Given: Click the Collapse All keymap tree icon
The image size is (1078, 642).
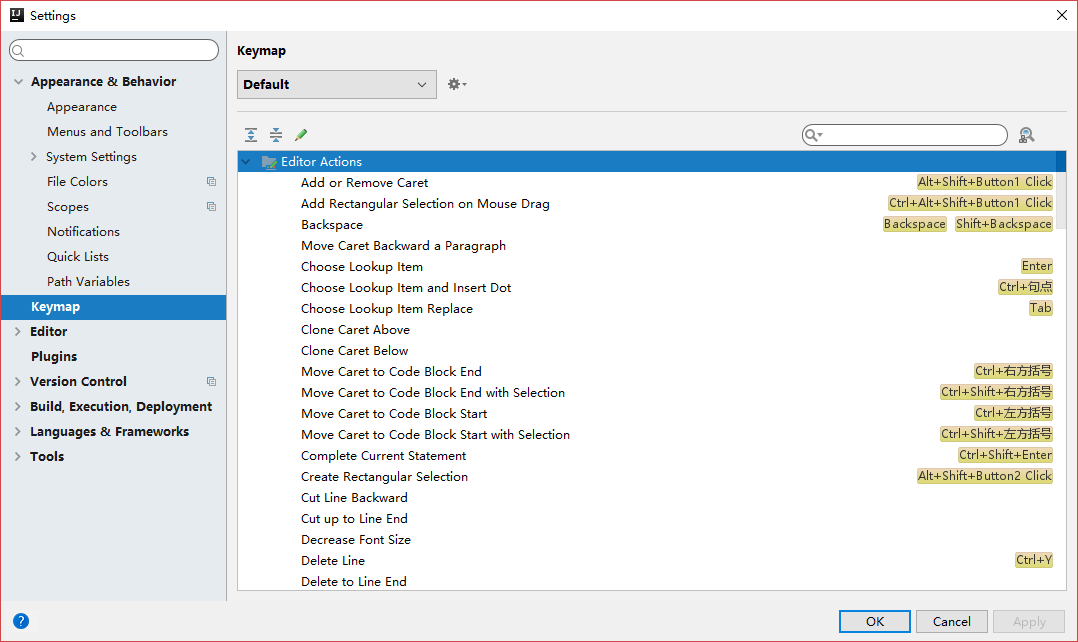Looking at the screenshot, I should 276,135.
